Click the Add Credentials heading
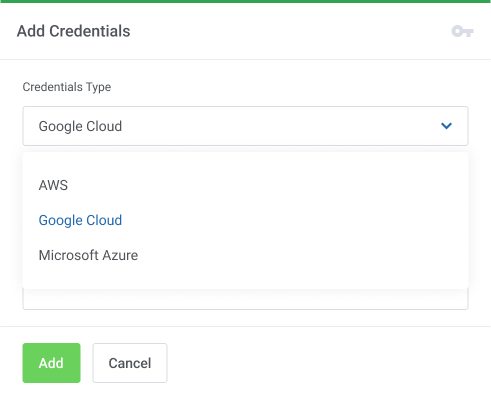Viewport: 491px width, 399px height. pyautogui.click(x=73, y=31)
